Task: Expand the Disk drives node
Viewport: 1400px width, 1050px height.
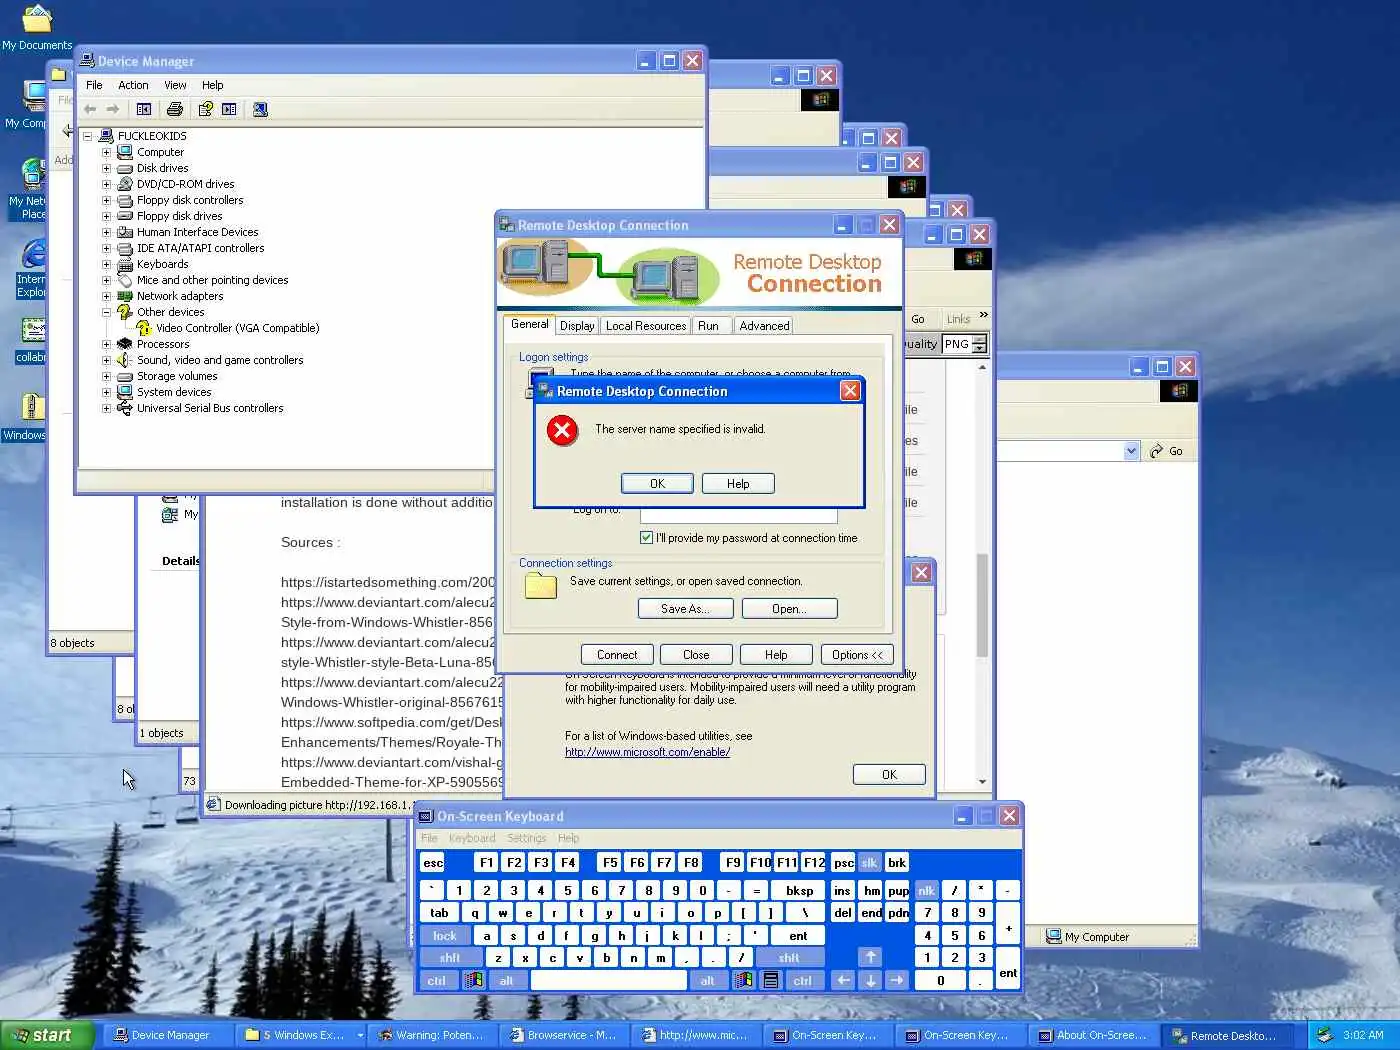Action: click(x=106, y=168)
